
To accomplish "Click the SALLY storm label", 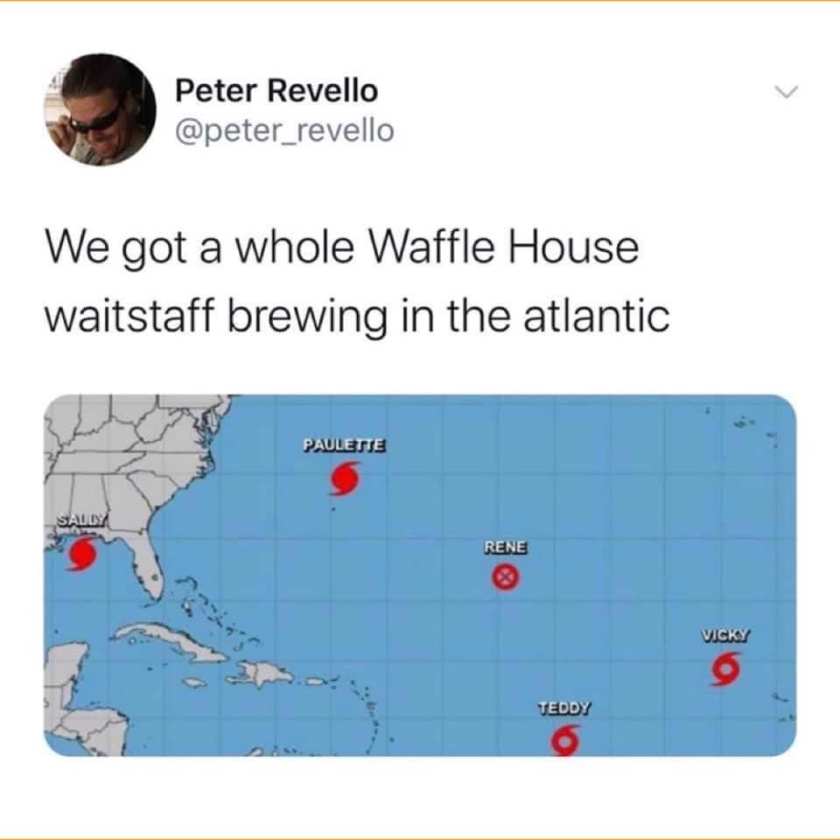I will click(83, 519).
